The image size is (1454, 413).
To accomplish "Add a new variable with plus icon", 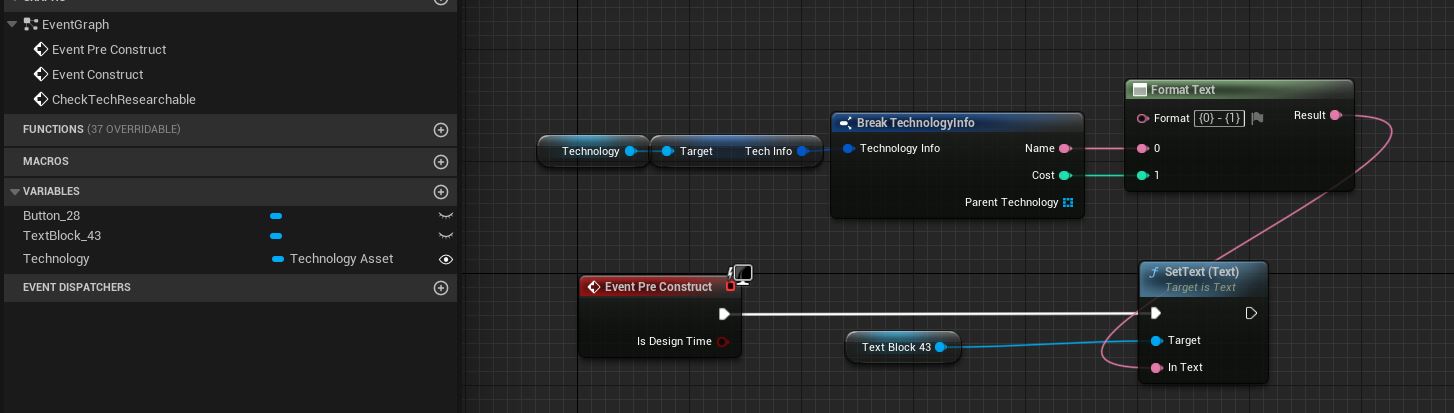I will click(x=440, y=192).
